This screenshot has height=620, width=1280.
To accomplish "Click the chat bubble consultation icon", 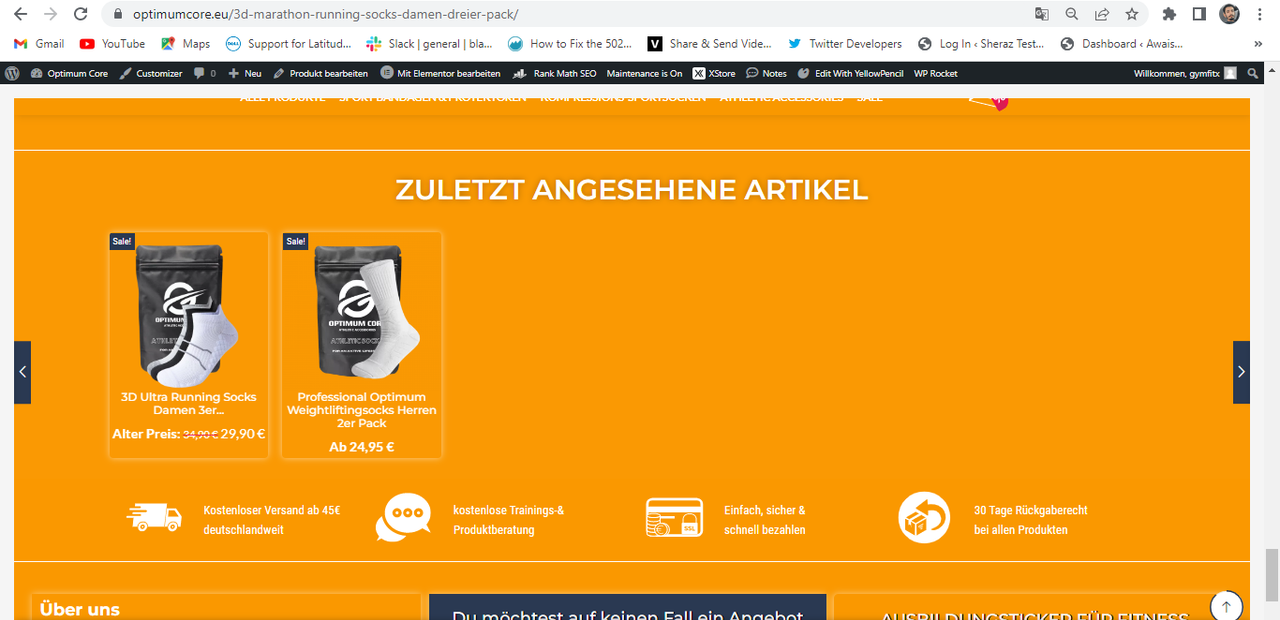I will coord(403,518).
